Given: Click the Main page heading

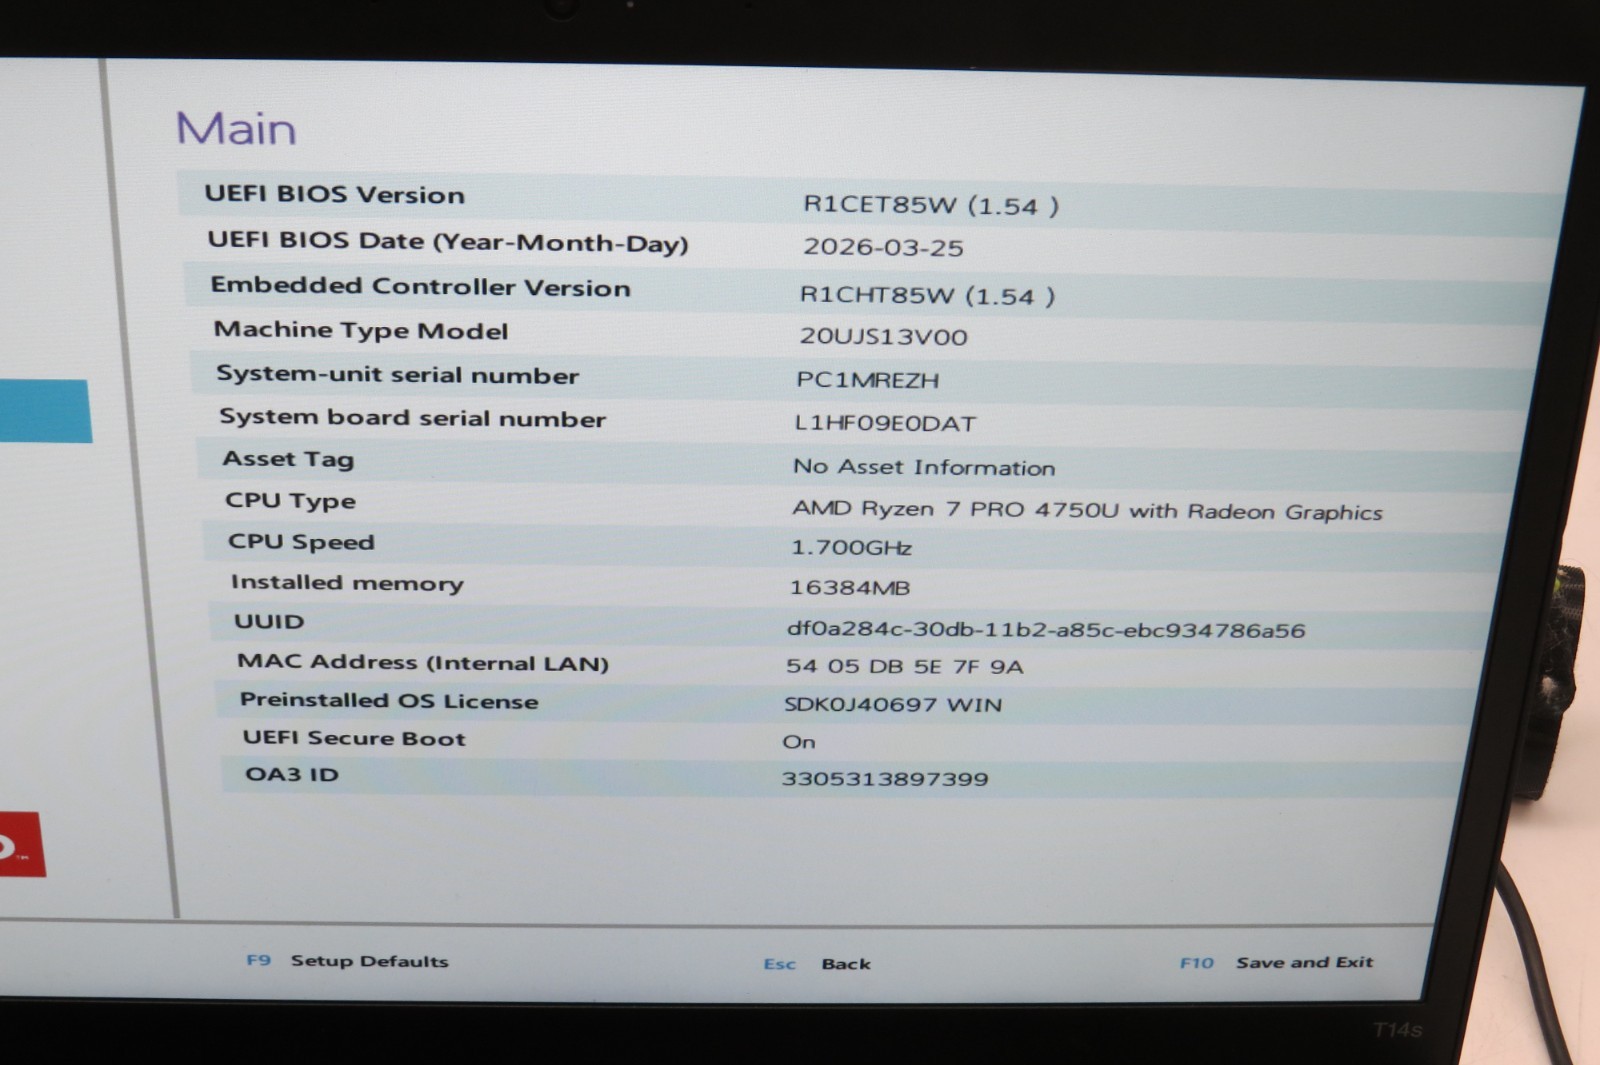Looking at the screenshot, I should 236,129.
